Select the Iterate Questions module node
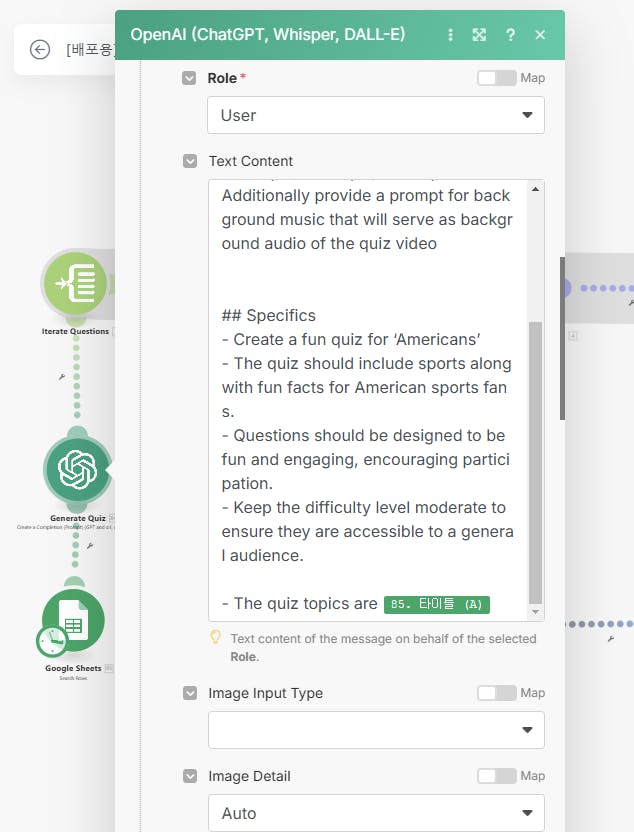The width and height of the screenshot is (634, 832). click(x=76, y=283)
